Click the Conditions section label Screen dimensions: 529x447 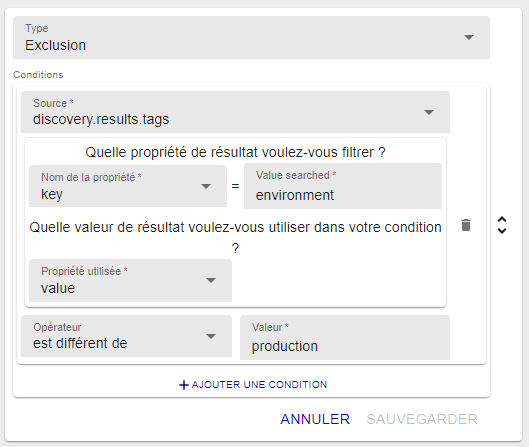38,75
